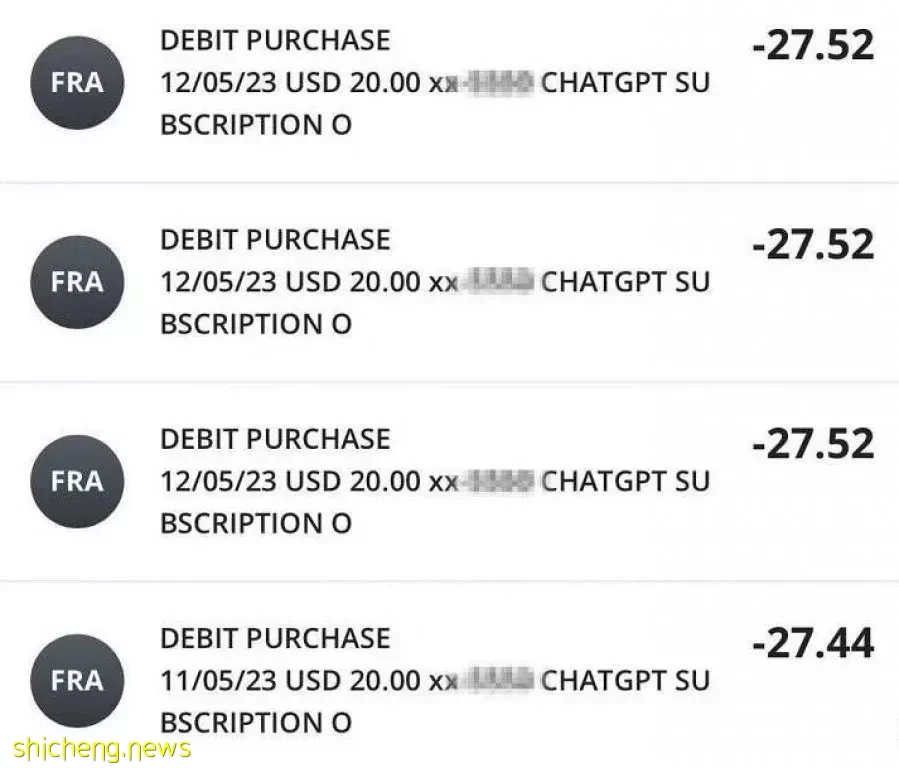Click the second DEBIT PURCHASE heading
Screen dimensions: 899x768
point(275,240)
